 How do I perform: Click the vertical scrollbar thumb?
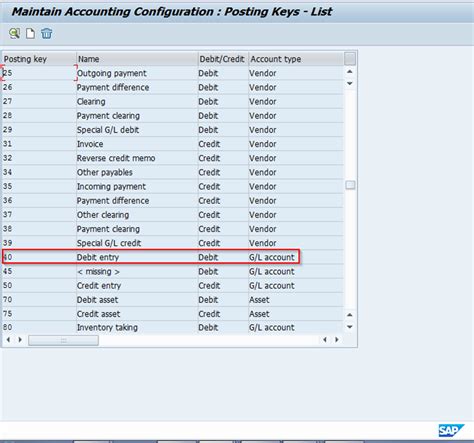[x=350, y=185]
